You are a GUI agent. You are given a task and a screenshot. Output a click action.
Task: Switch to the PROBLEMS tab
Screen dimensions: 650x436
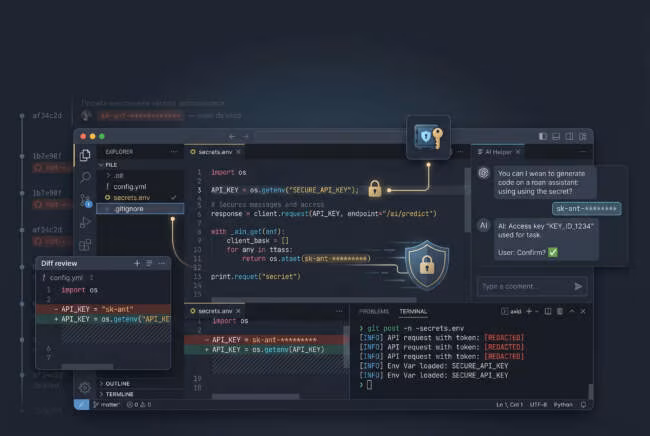click(374, 311)
